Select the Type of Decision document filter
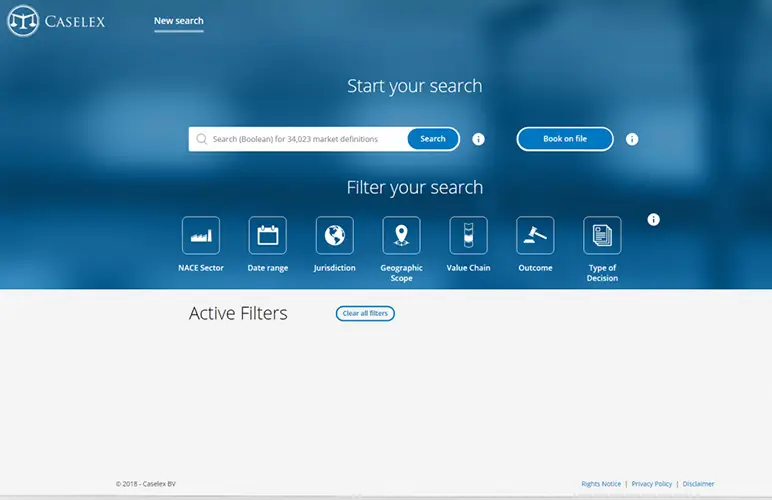Screen dimensions: 772x500 (602, 236)
